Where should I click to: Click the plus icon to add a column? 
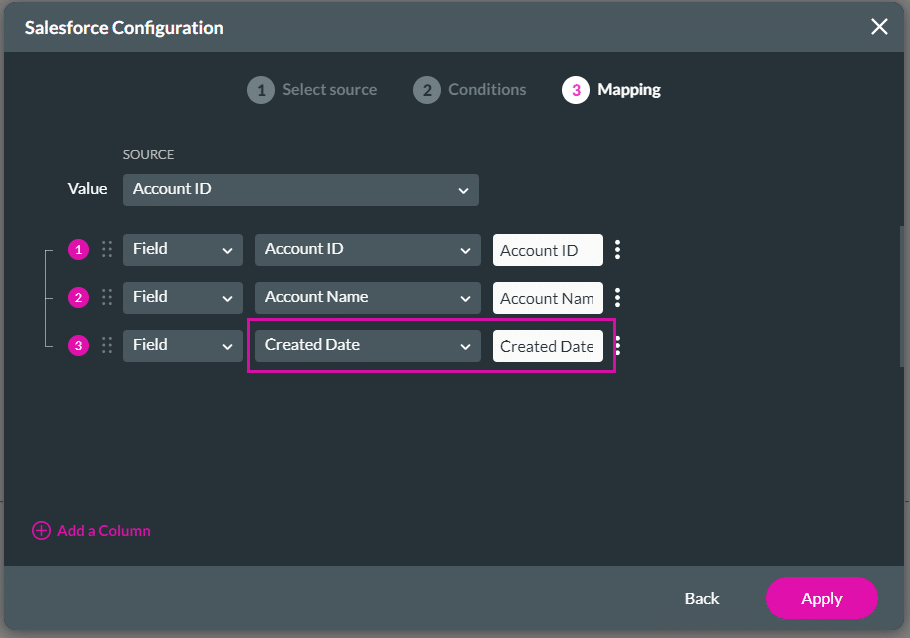41,531
